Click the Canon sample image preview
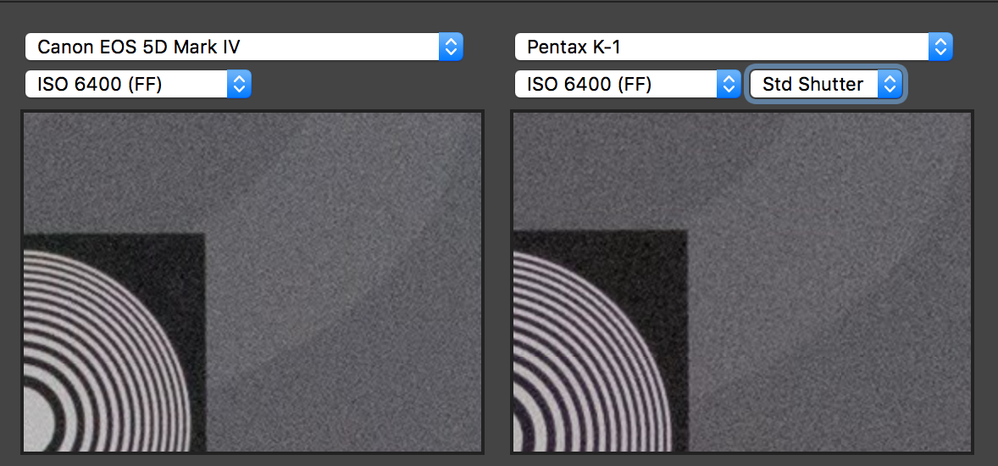This screenshot has width=998, height=466. [x=252, y=281]
